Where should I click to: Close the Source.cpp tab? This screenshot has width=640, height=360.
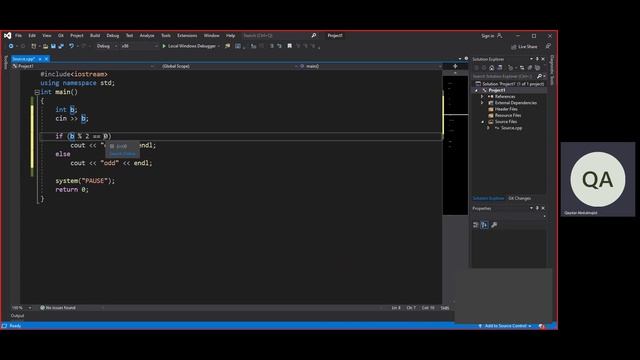click(46, 59)
